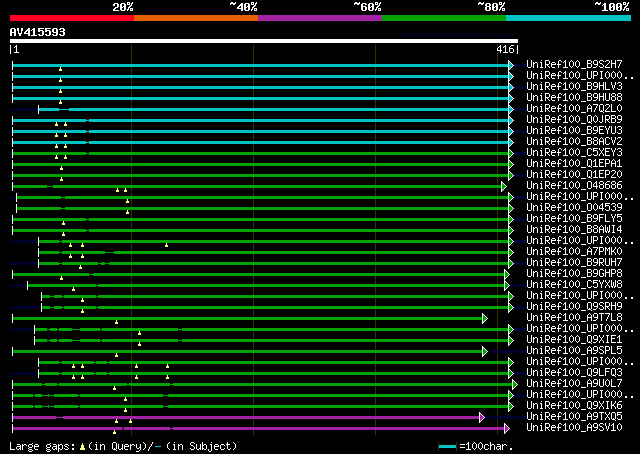Click the arrowhead ending the O48686 alignment bar
The image size is (640, 454).
click(504, 186)
